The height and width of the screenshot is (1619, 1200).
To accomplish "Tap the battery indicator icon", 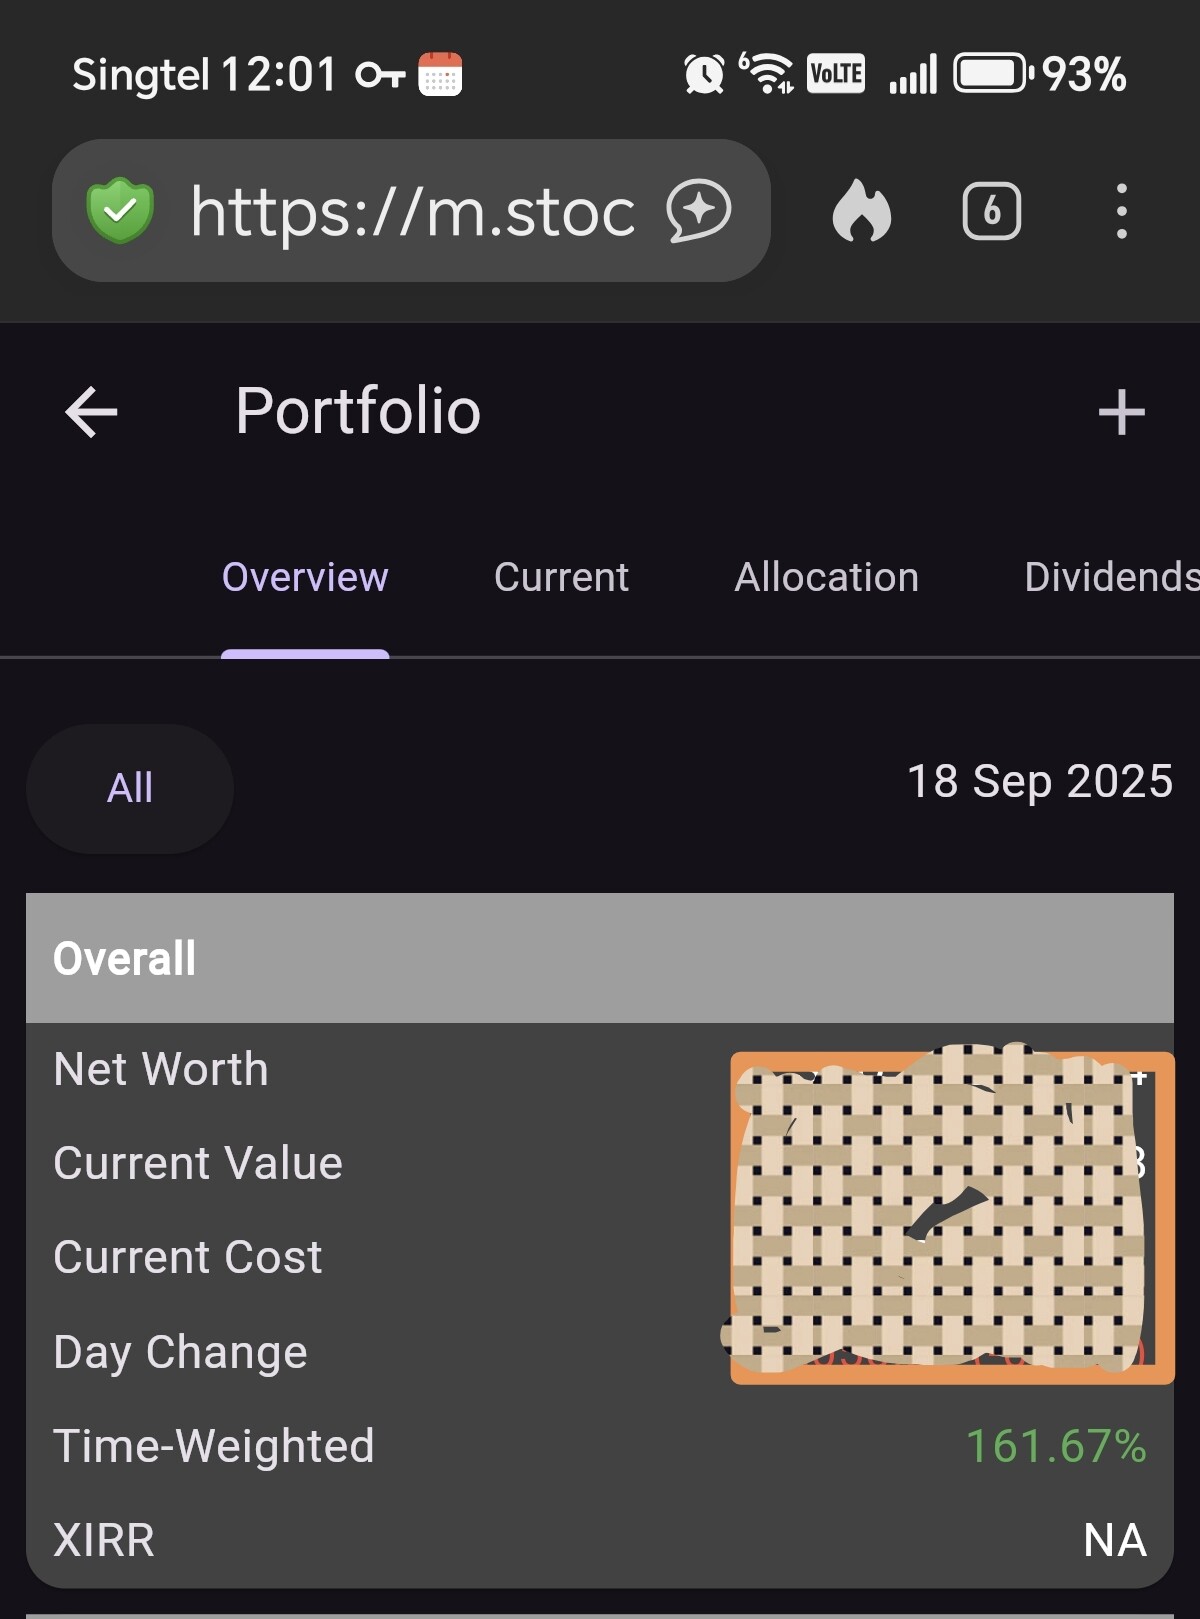I will pos(991,74).
